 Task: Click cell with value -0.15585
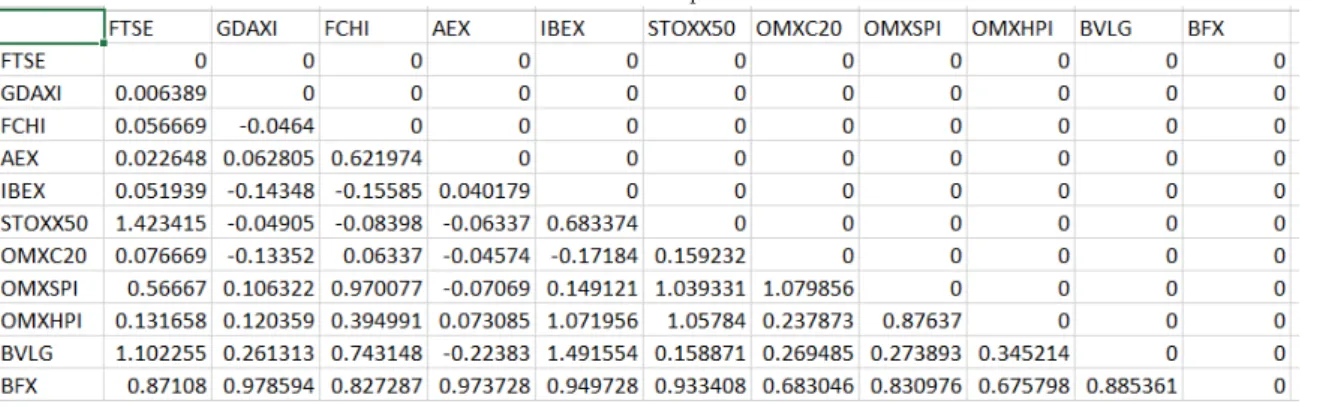pos(373,191)
